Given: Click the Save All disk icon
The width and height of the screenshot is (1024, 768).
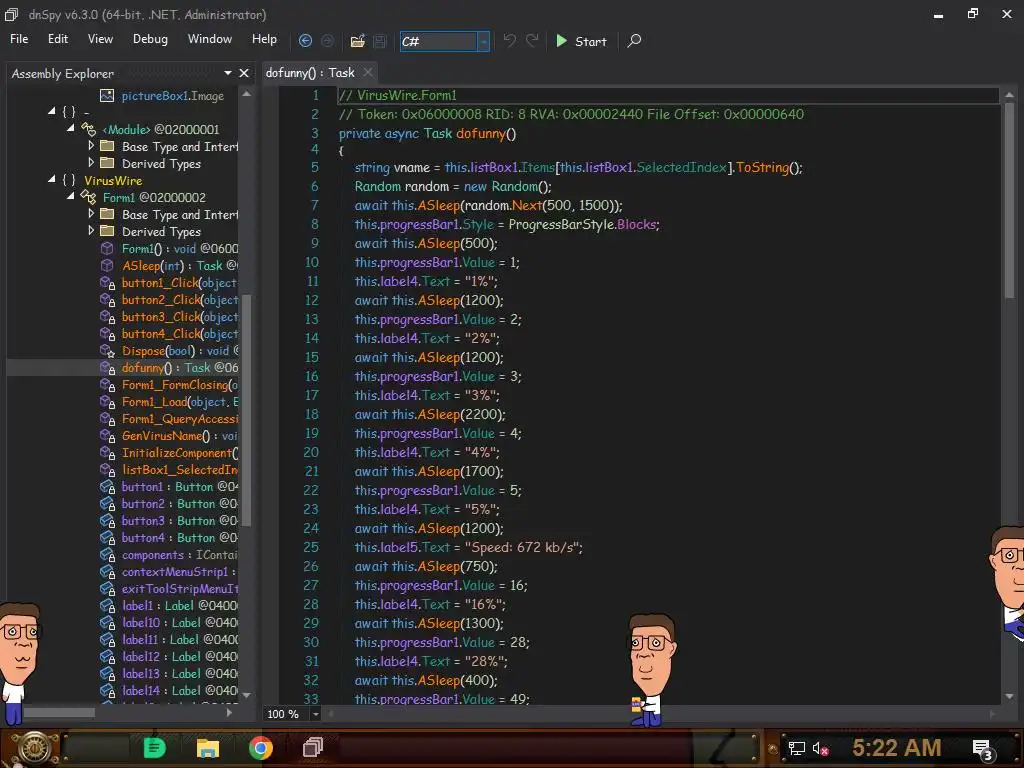Looking at the screenshot, I should [x=379, y=41].
